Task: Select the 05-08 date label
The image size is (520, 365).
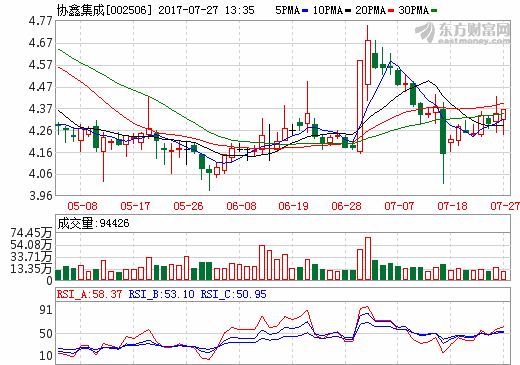Action: point(82,206)
